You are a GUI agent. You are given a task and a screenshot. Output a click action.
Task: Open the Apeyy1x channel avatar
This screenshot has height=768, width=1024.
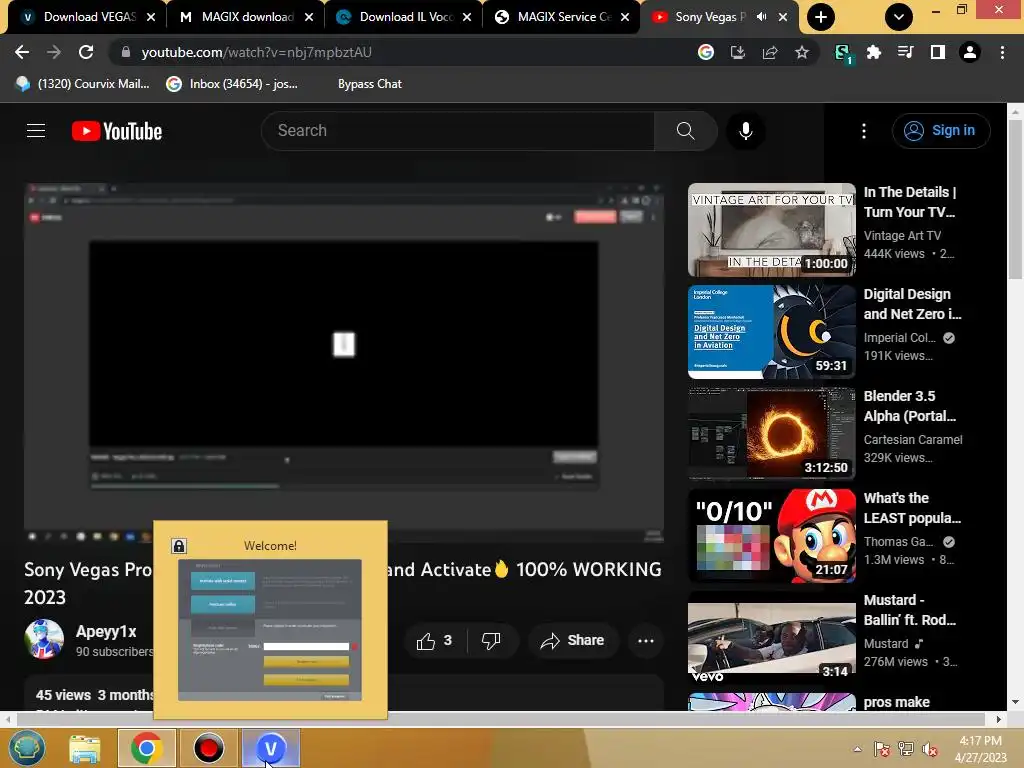point(44,639)
